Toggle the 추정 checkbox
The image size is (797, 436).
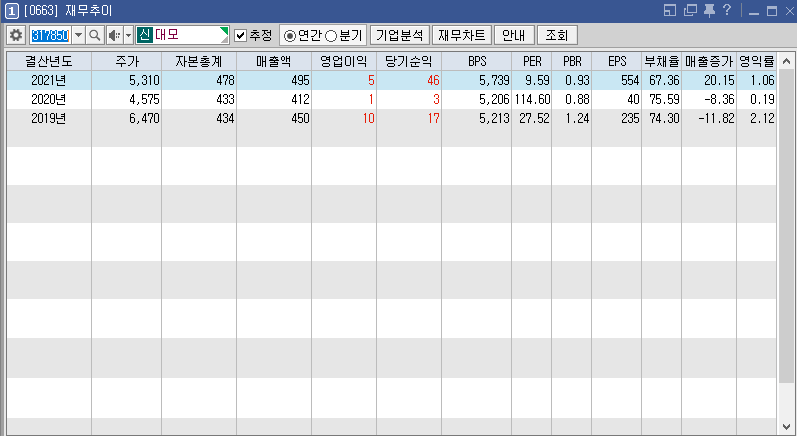click(x=240, y=35)
